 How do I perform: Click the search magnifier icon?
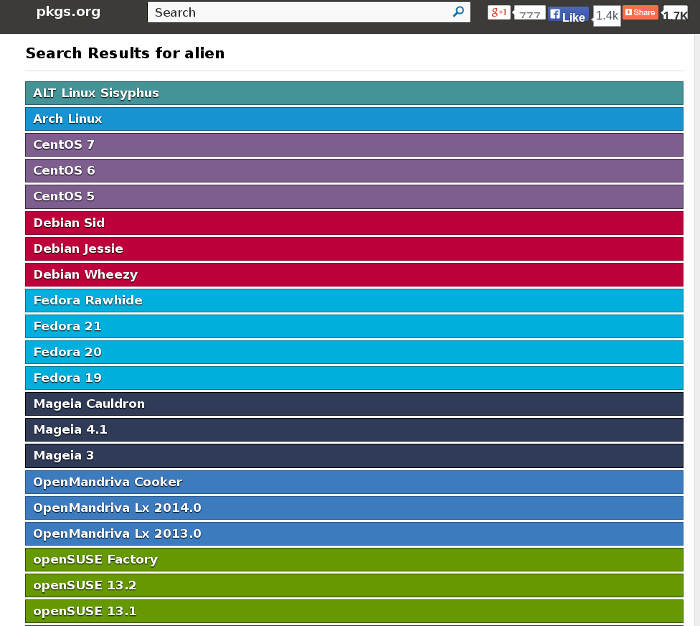pos(458,12)
